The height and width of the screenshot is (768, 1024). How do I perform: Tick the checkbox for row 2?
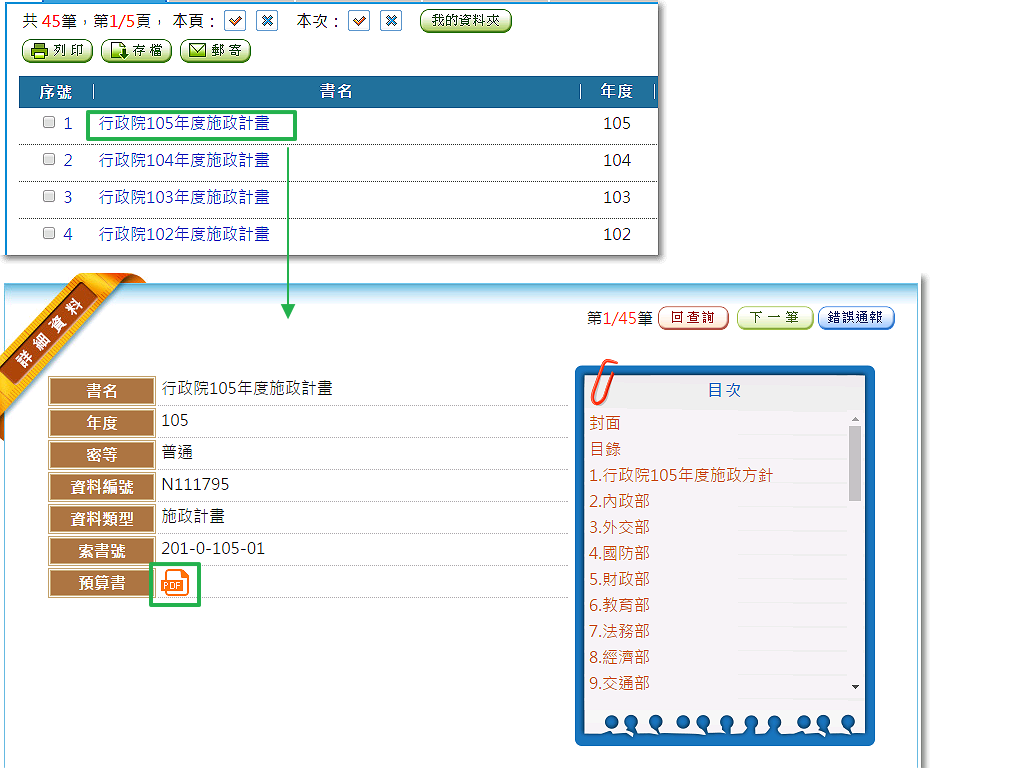[x=49, y=160]
